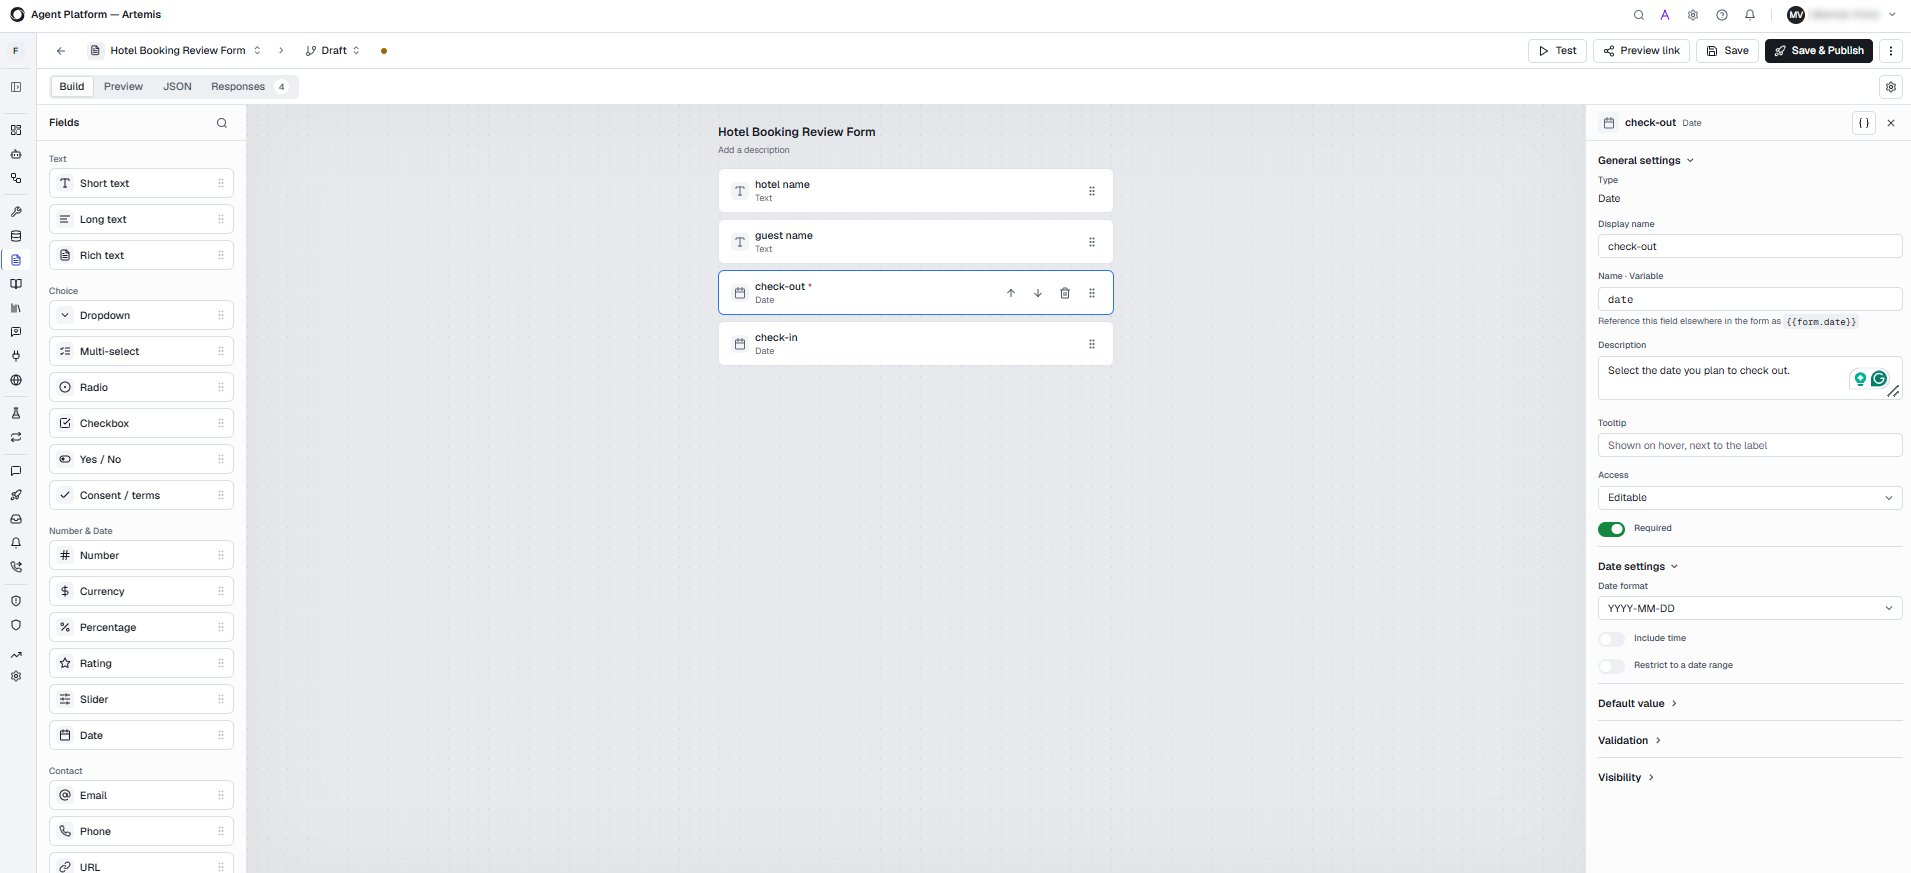Delete the check-out field with trash icon

(1065, 293)
